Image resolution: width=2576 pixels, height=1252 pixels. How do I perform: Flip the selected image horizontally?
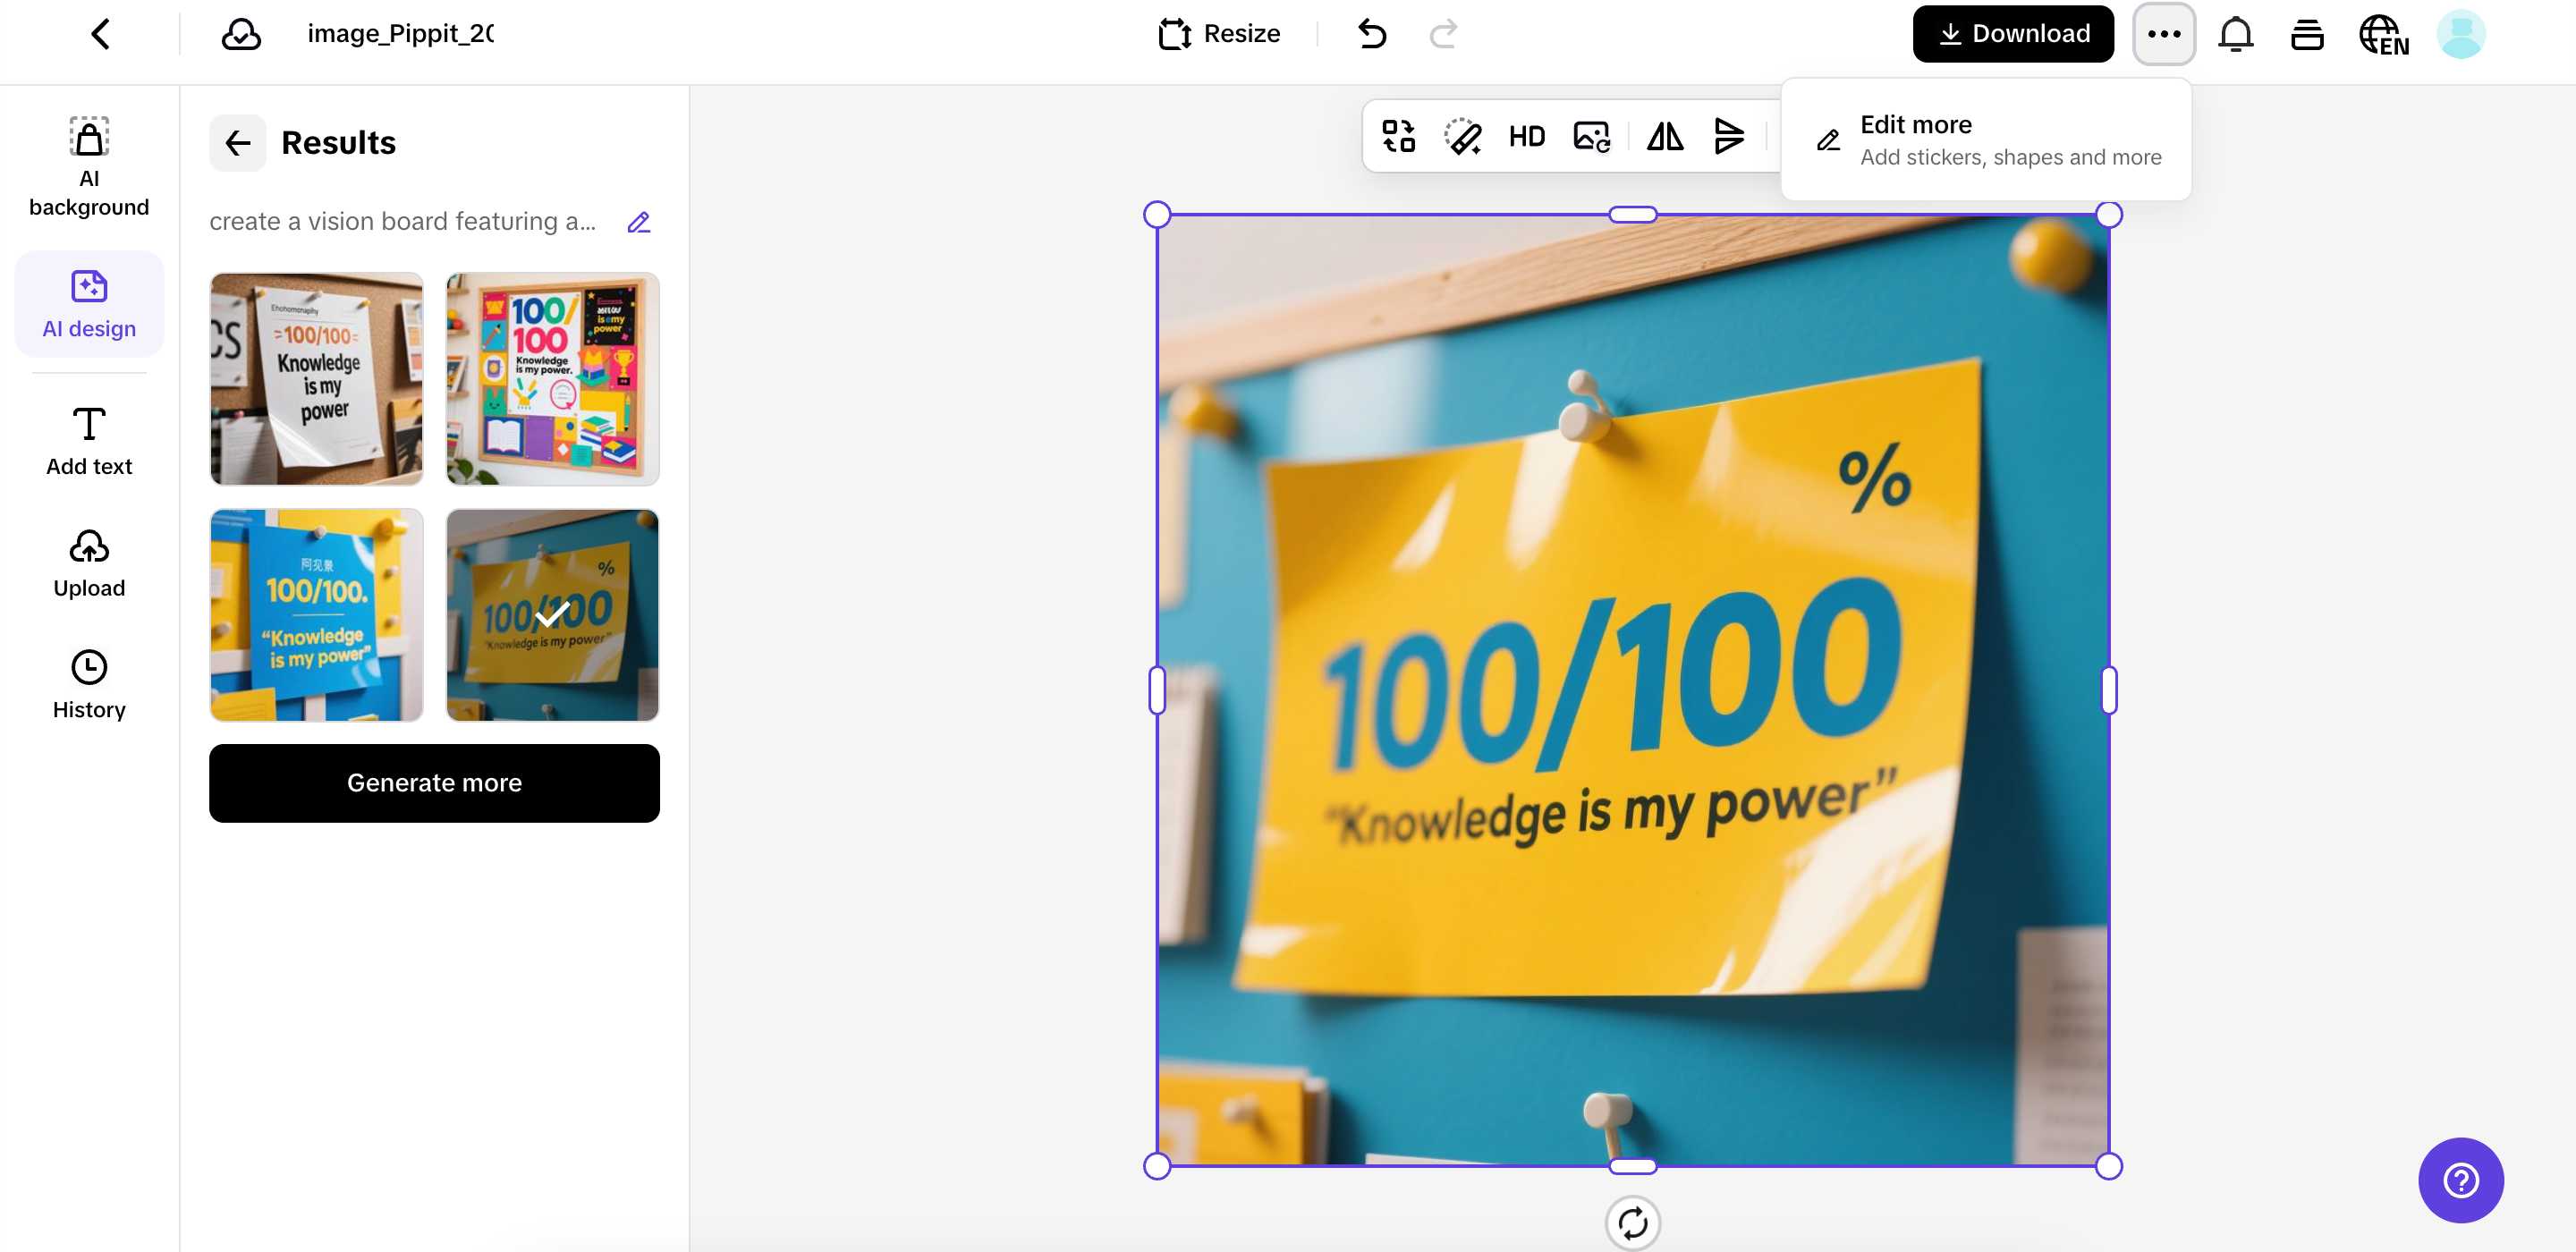1663,136
